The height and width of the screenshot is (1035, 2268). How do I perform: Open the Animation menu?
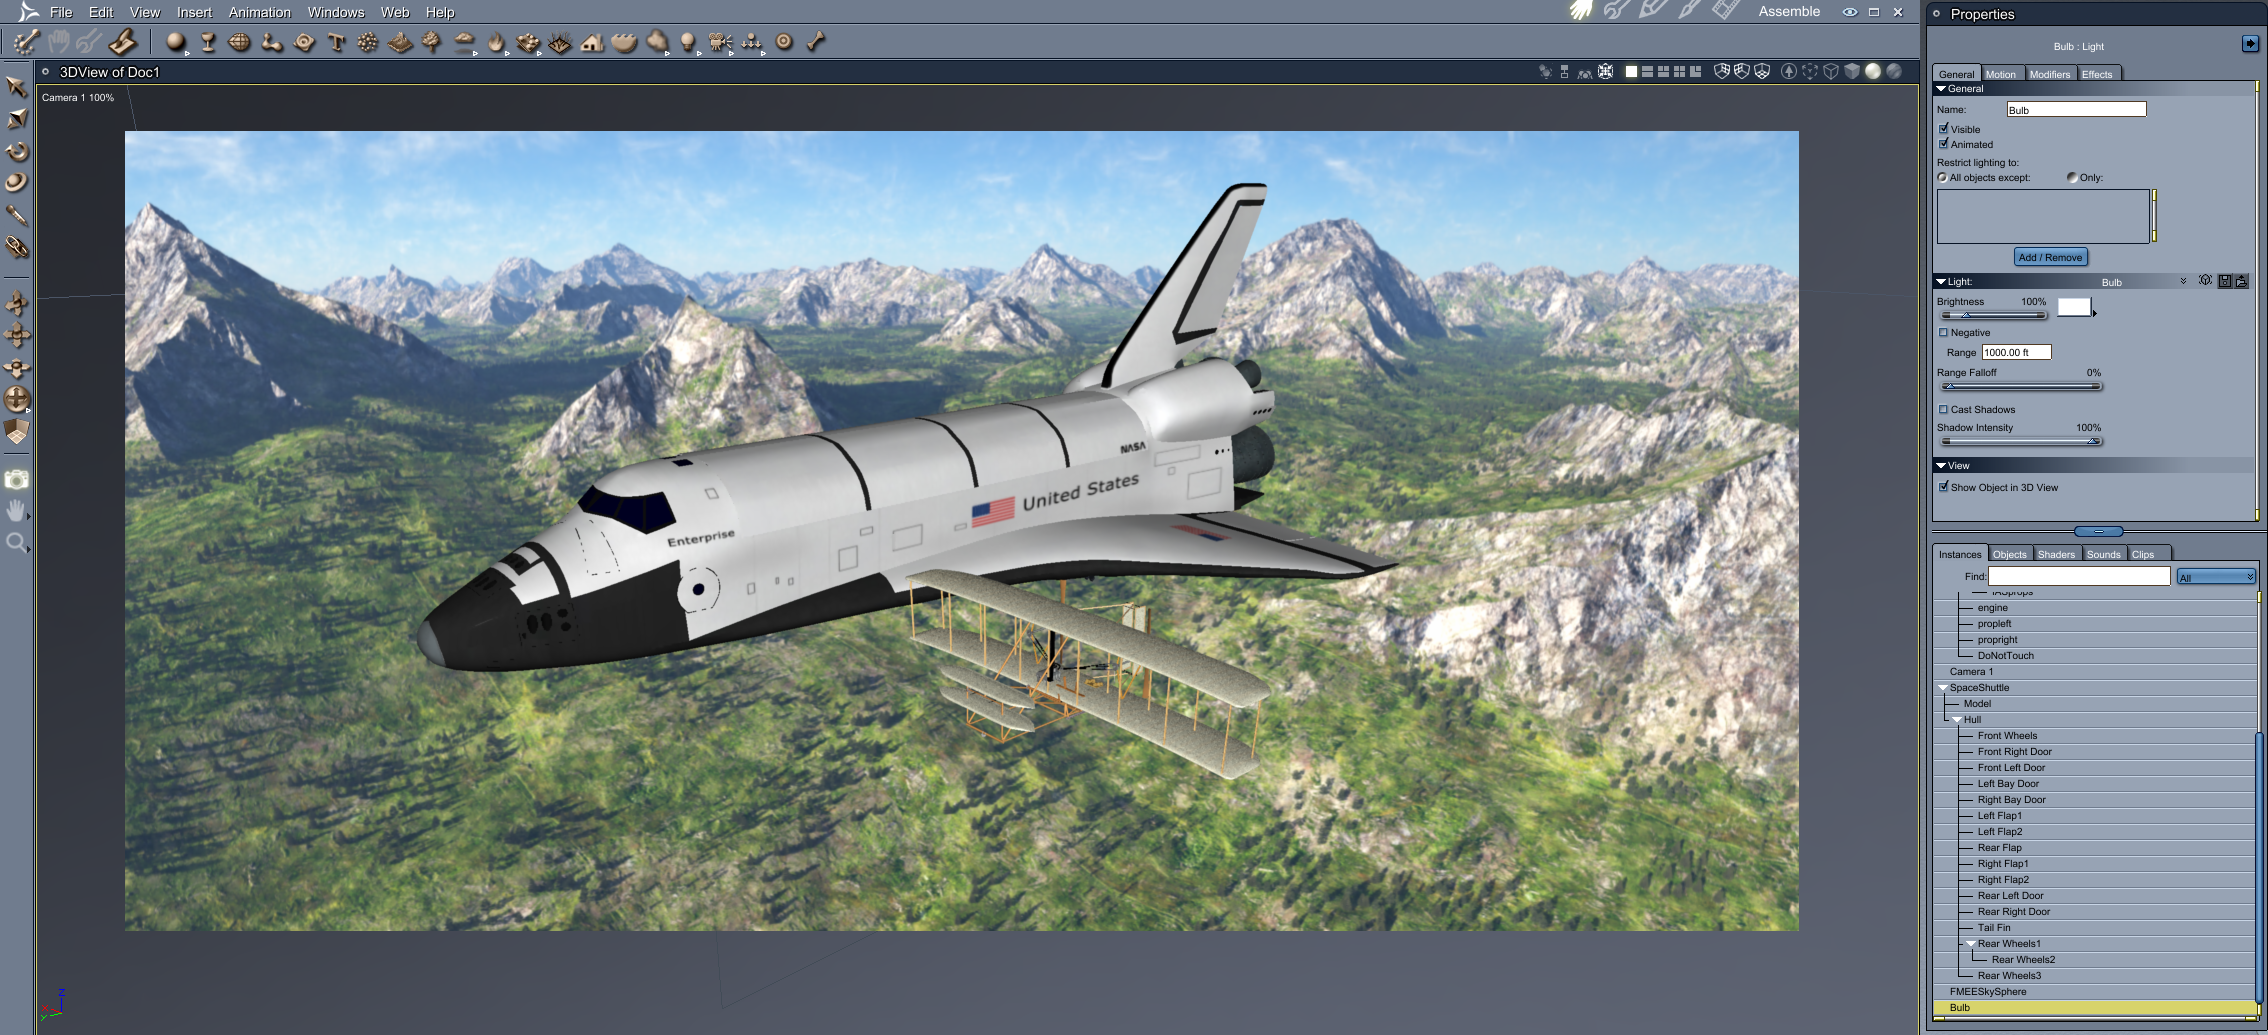click(x=260, y=12)
